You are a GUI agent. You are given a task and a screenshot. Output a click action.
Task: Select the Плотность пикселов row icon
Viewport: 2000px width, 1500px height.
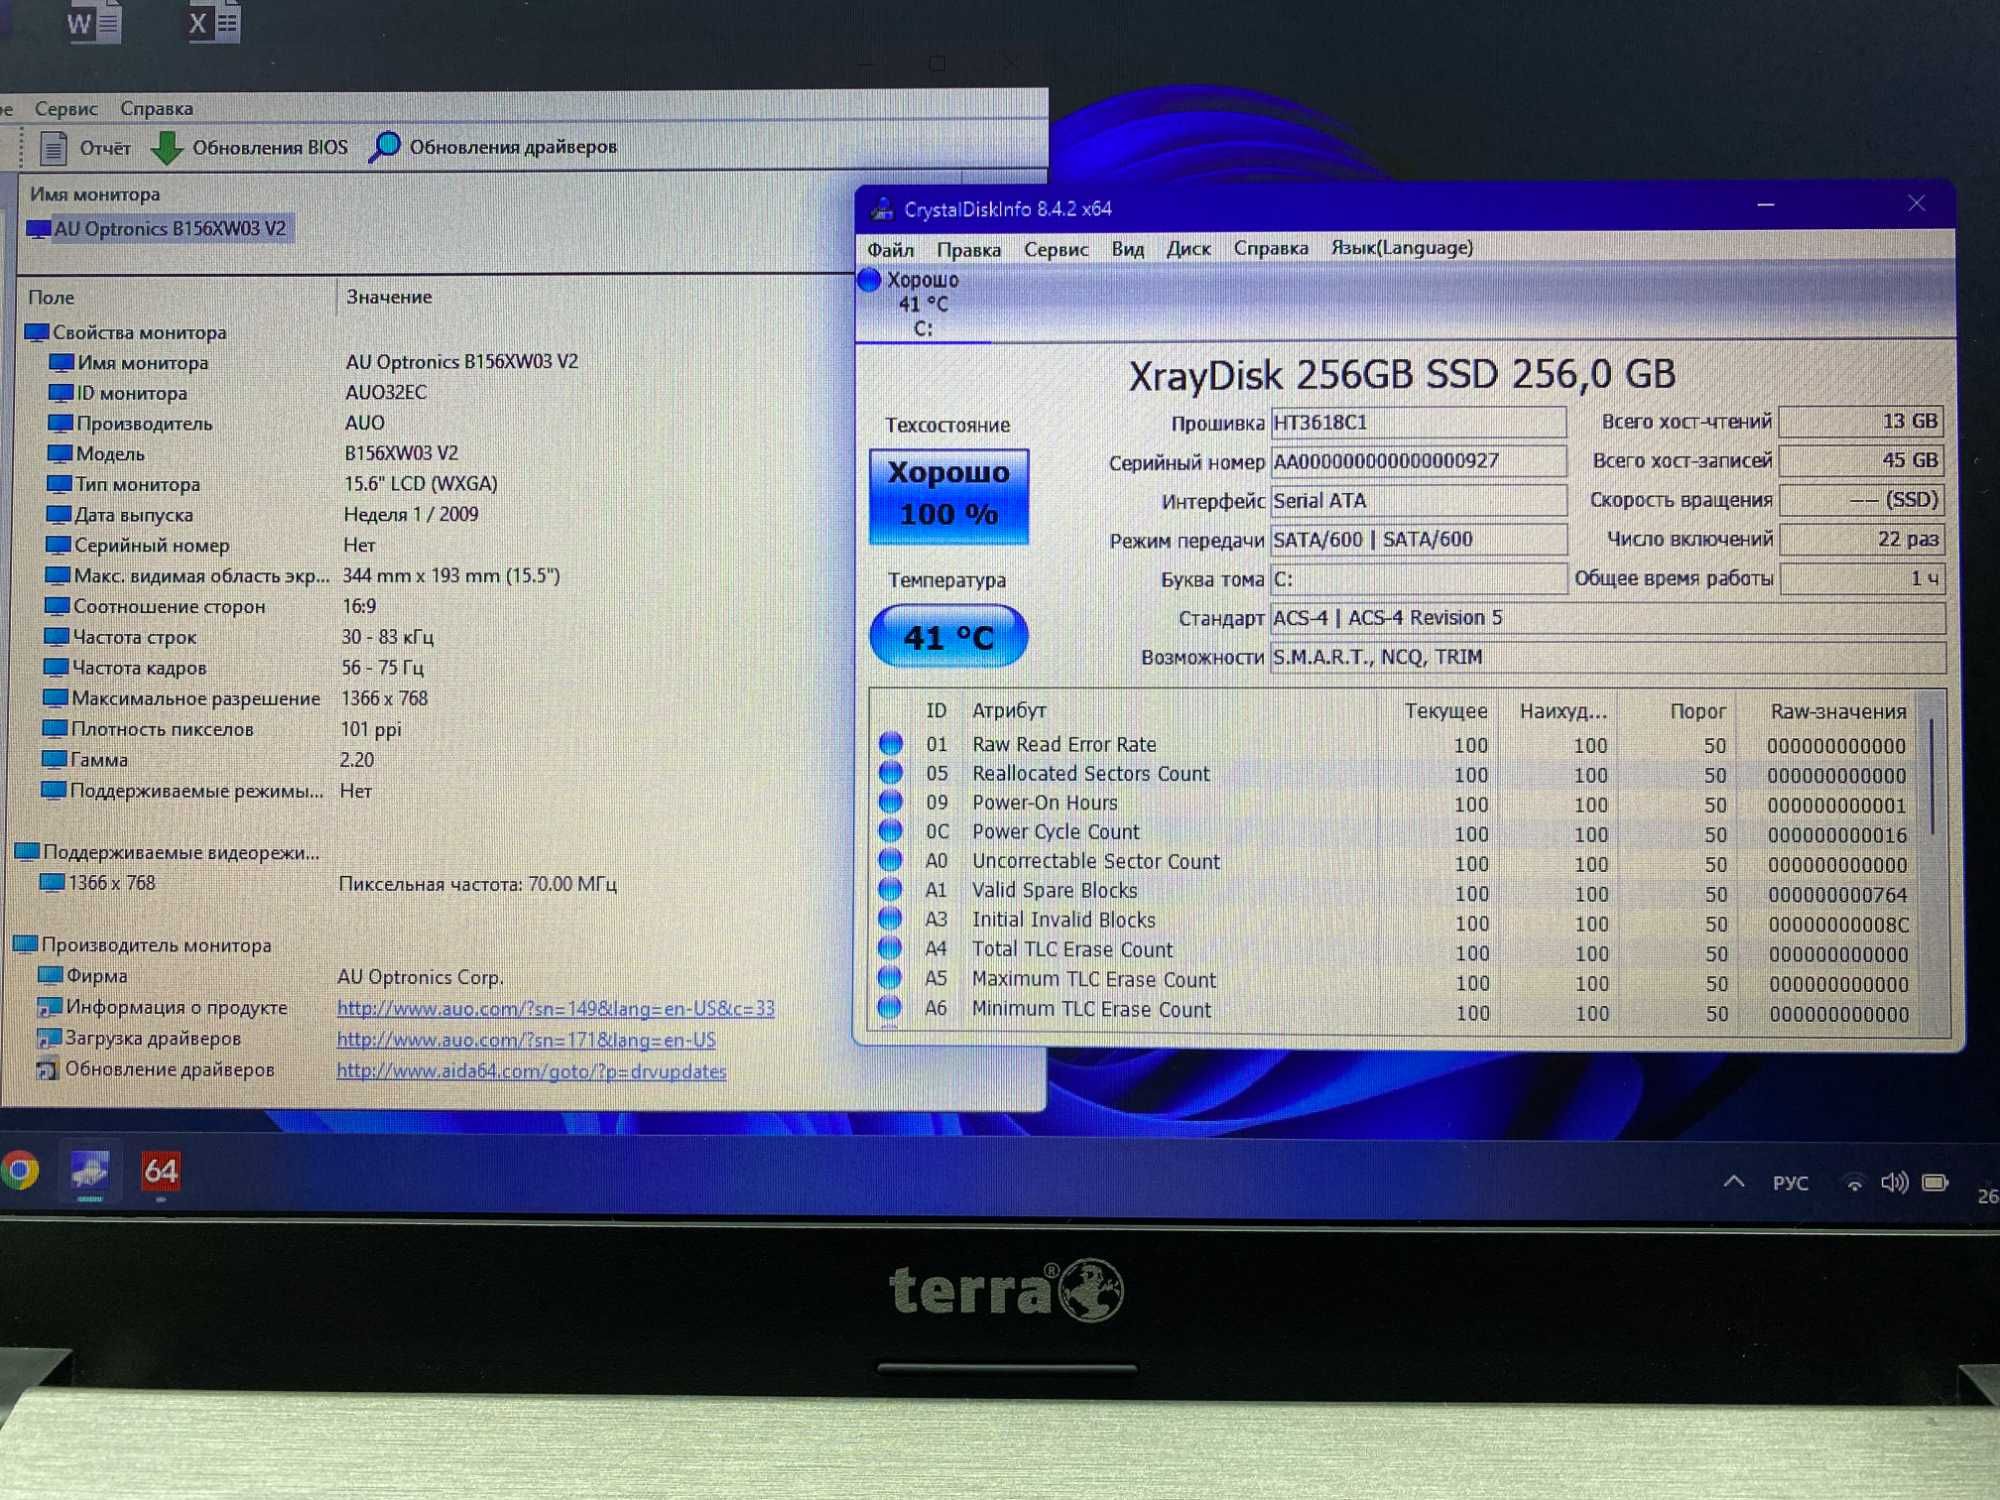pyautogui.click(x=54, y=730)
